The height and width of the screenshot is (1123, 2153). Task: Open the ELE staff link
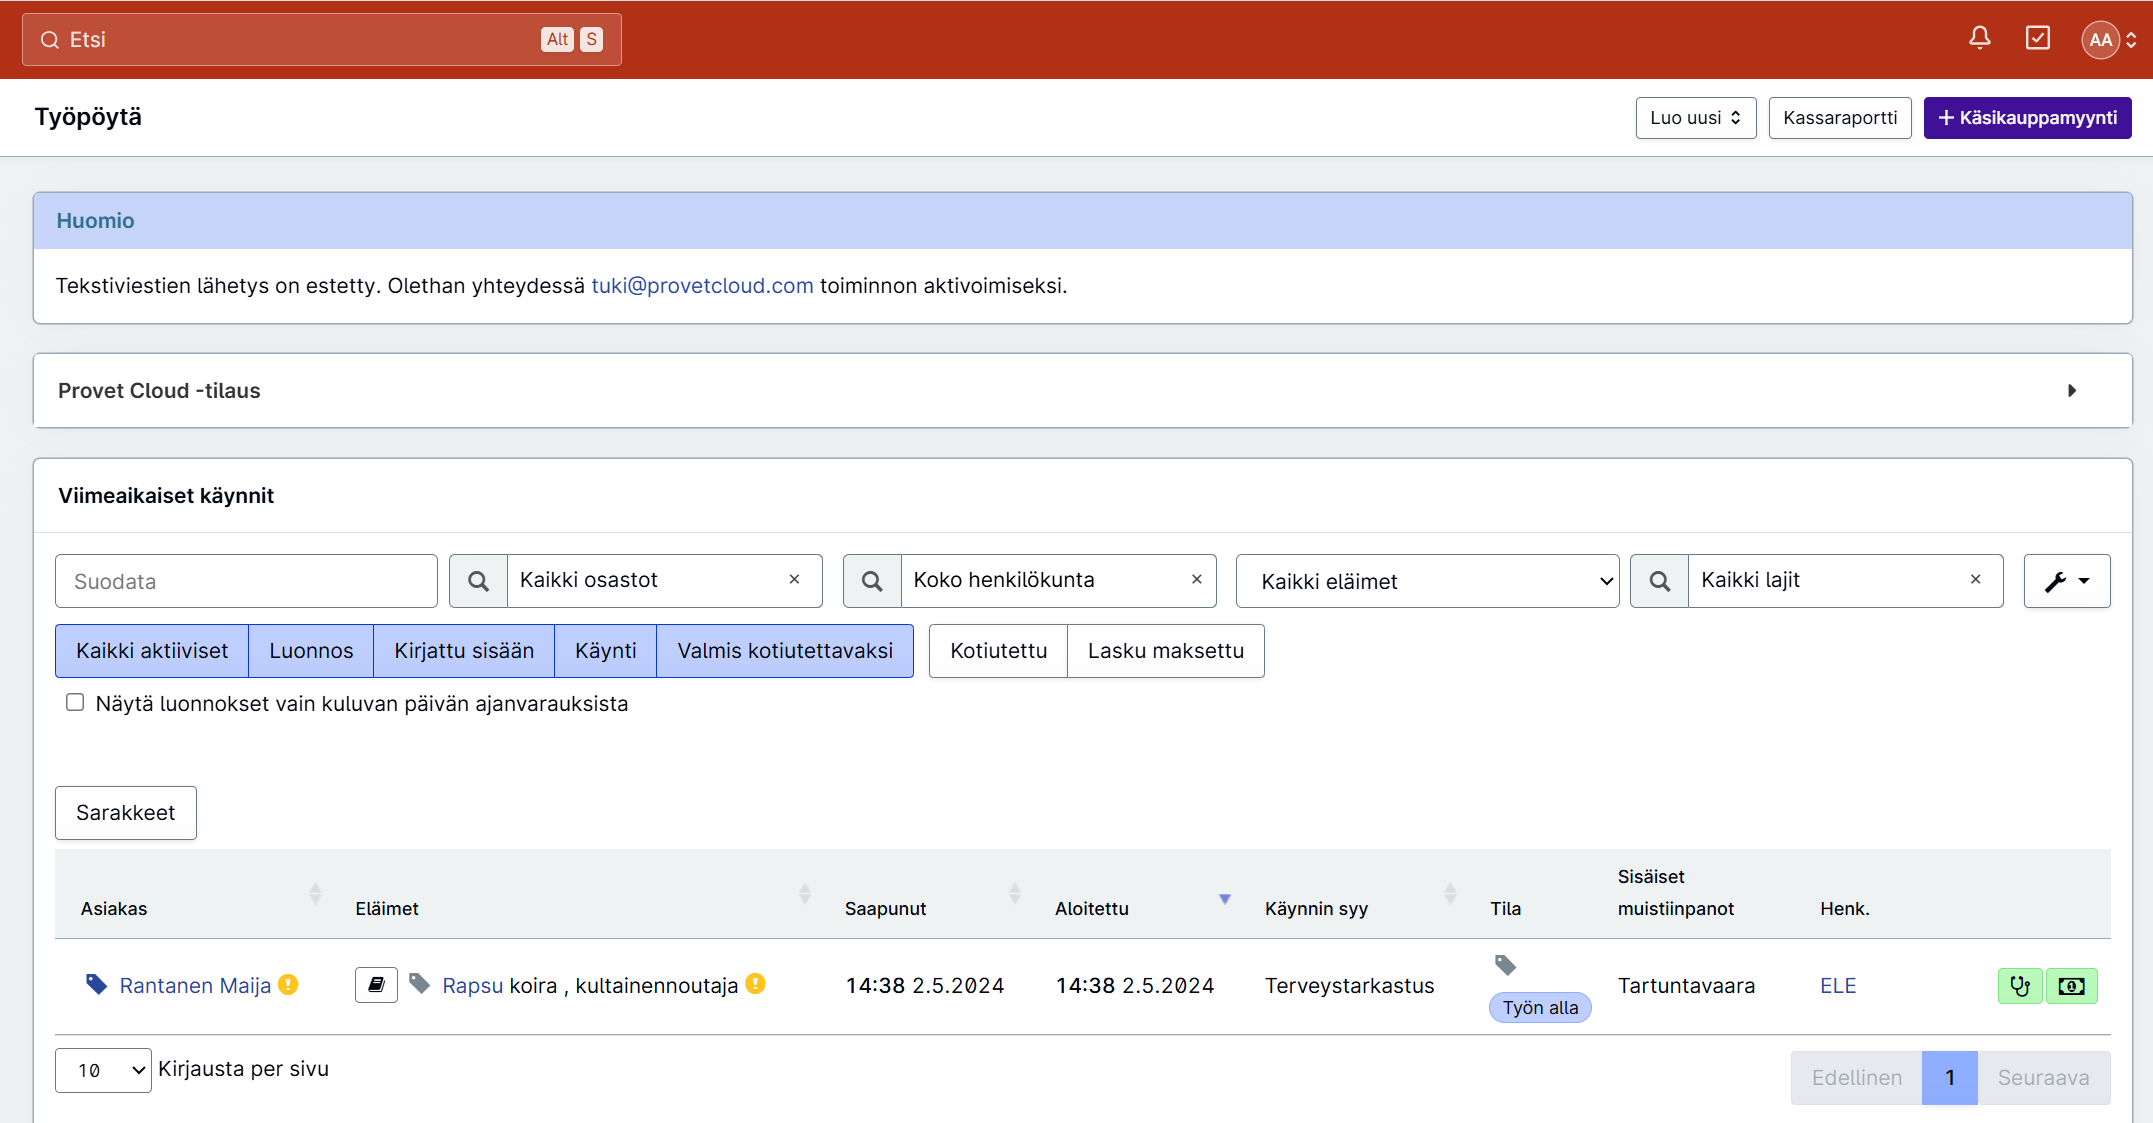tap(1838, 986)
